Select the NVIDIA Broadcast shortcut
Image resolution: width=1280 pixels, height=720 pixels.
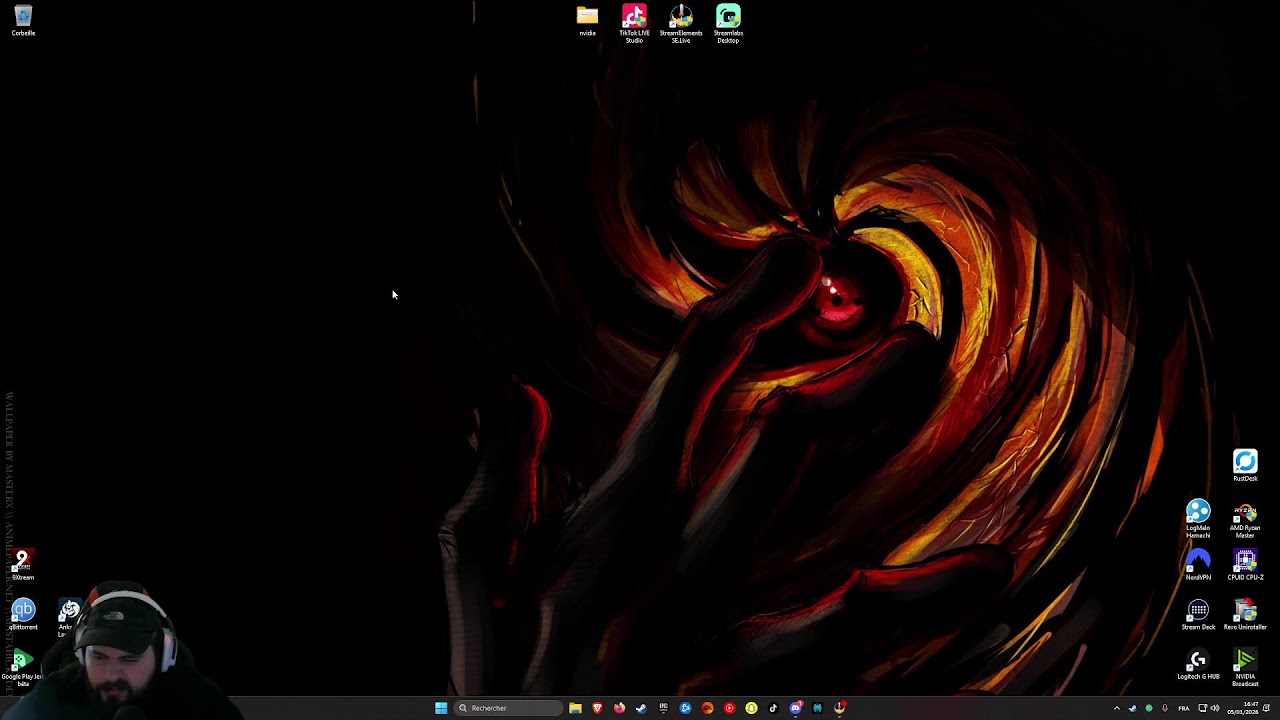(1245, 668)
